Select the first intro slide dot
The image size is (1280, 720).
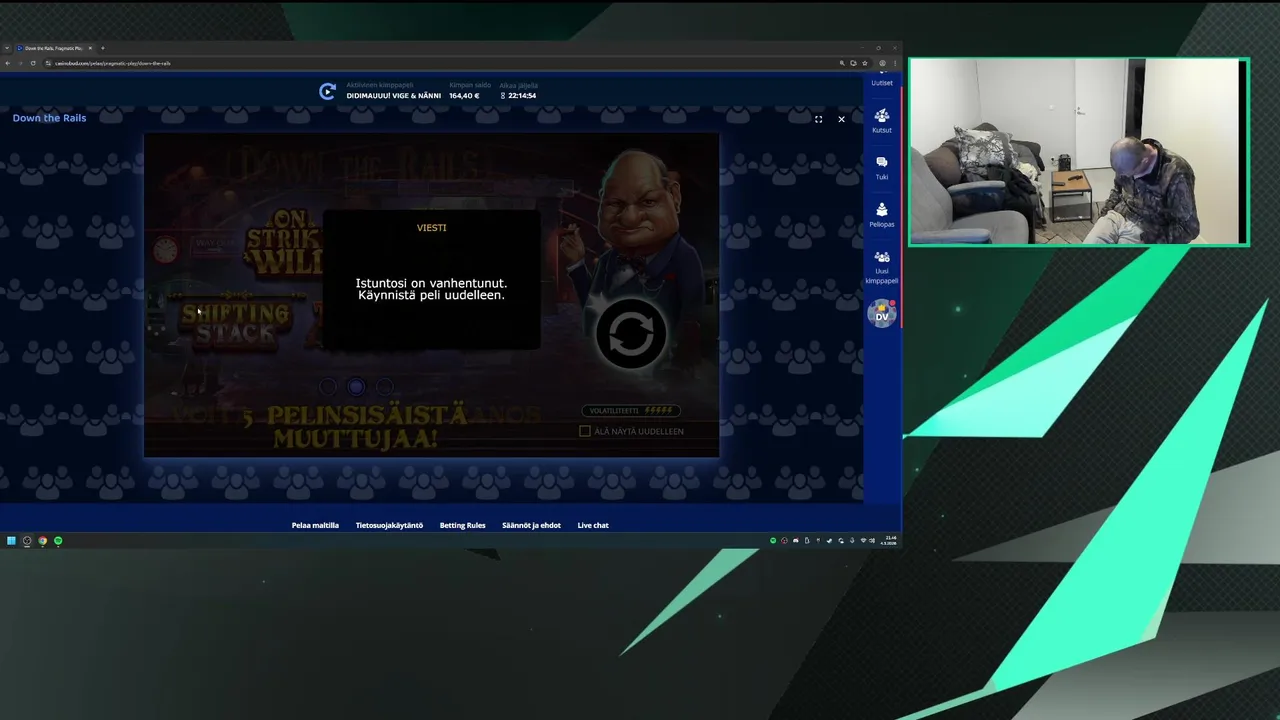click(x=328, y=386)
